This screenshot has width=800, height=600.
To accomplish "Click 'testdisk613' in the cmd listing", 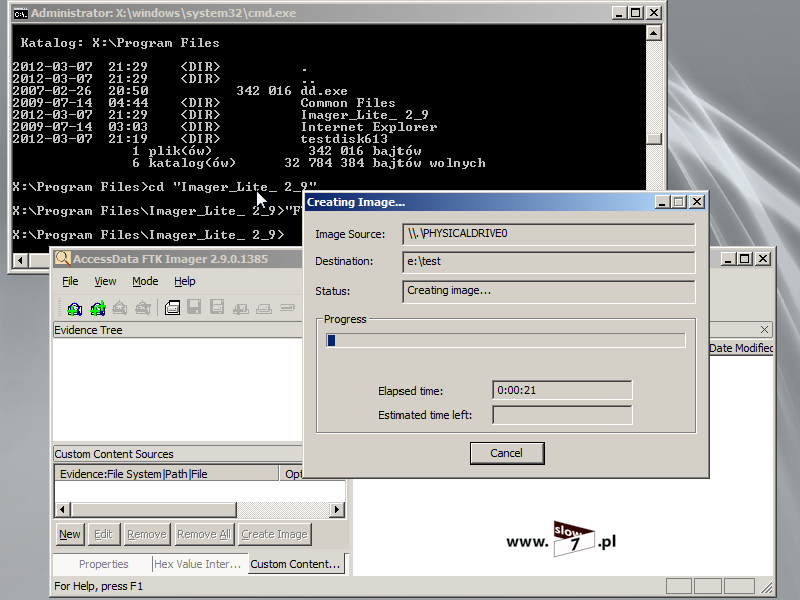I will tap(344, 139).
